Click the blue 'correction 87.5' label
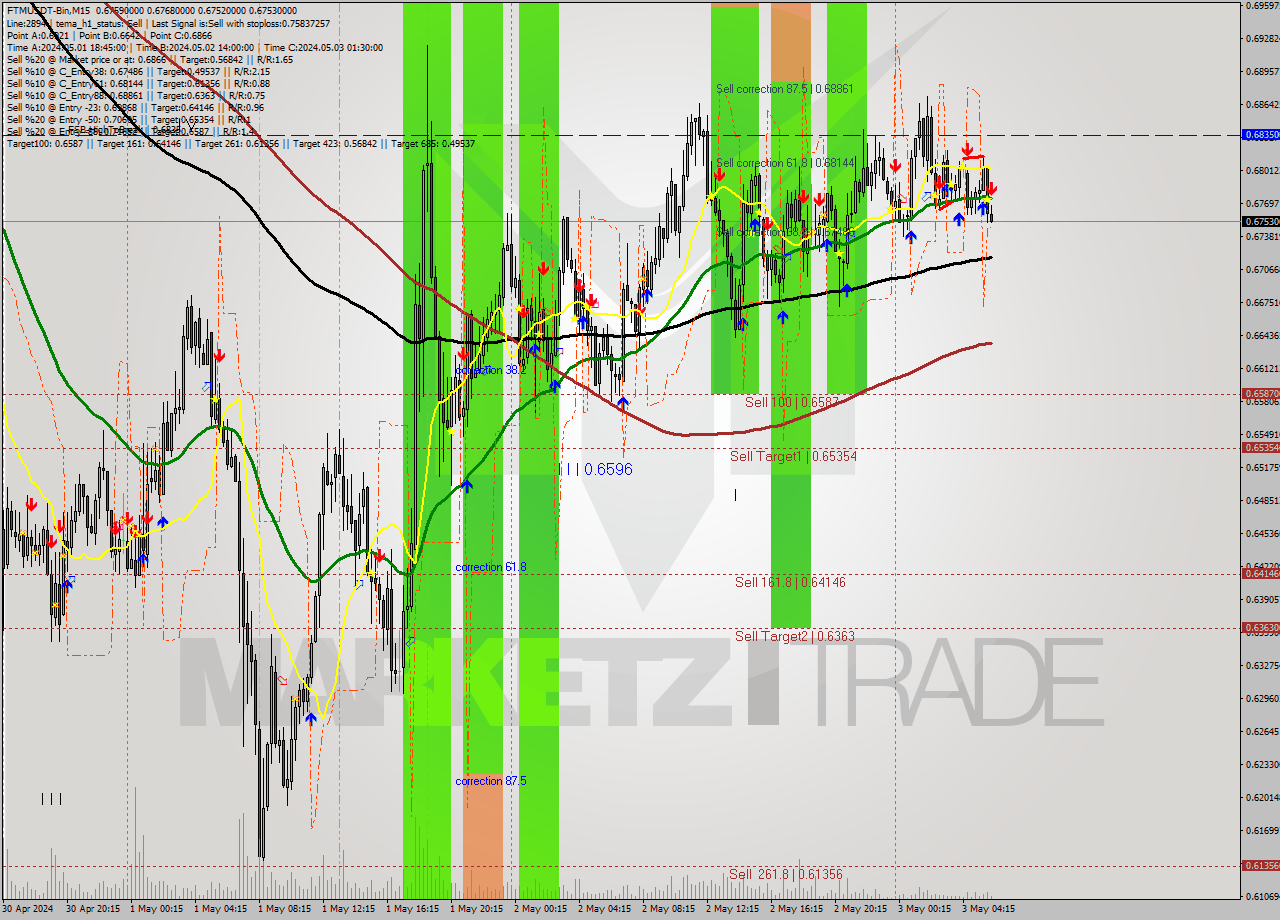The height and width of the screenshot is (920, 1280). (490, 781)
